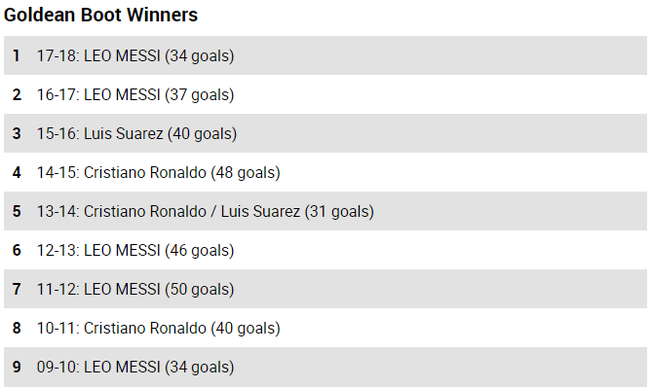Click the 14-15 Cristiano Ronaldo 48 goals entry
The width and height of the screenshot is (650, 388).
[325, 172]
